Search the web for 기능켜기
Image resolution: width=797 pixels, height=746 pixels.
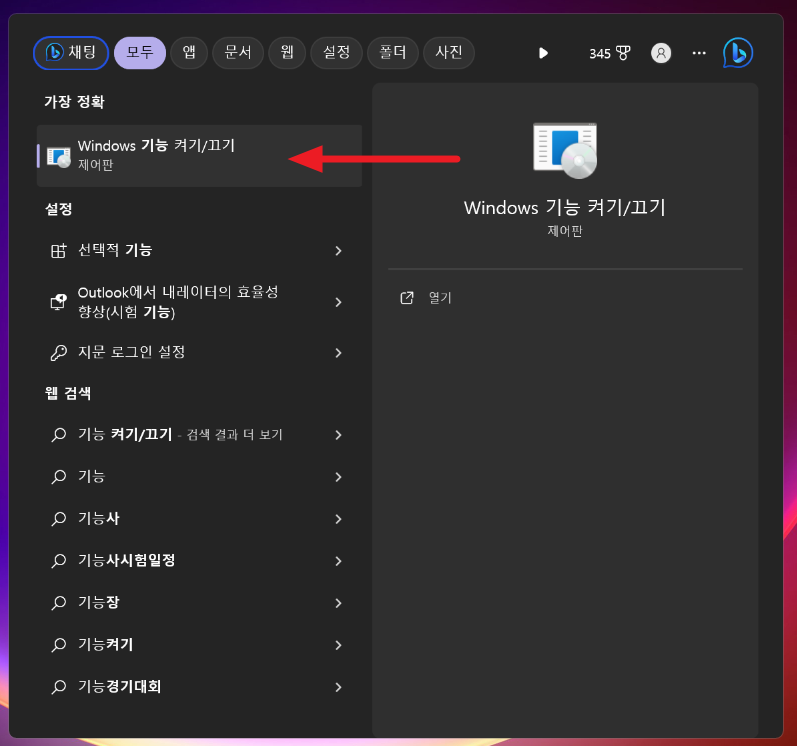(199, 645)
